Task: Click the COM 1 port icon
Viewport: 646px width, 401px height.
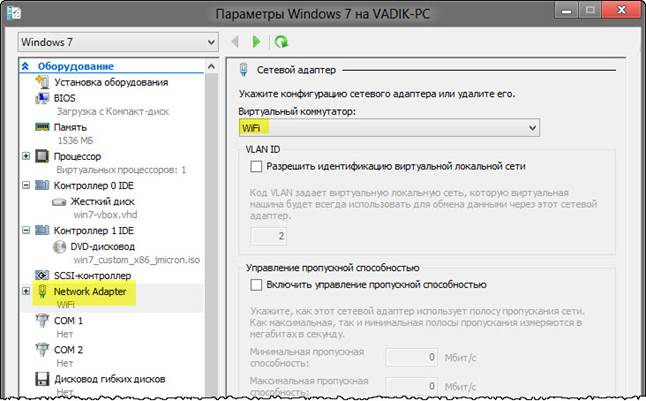Action: coord(42,320)
